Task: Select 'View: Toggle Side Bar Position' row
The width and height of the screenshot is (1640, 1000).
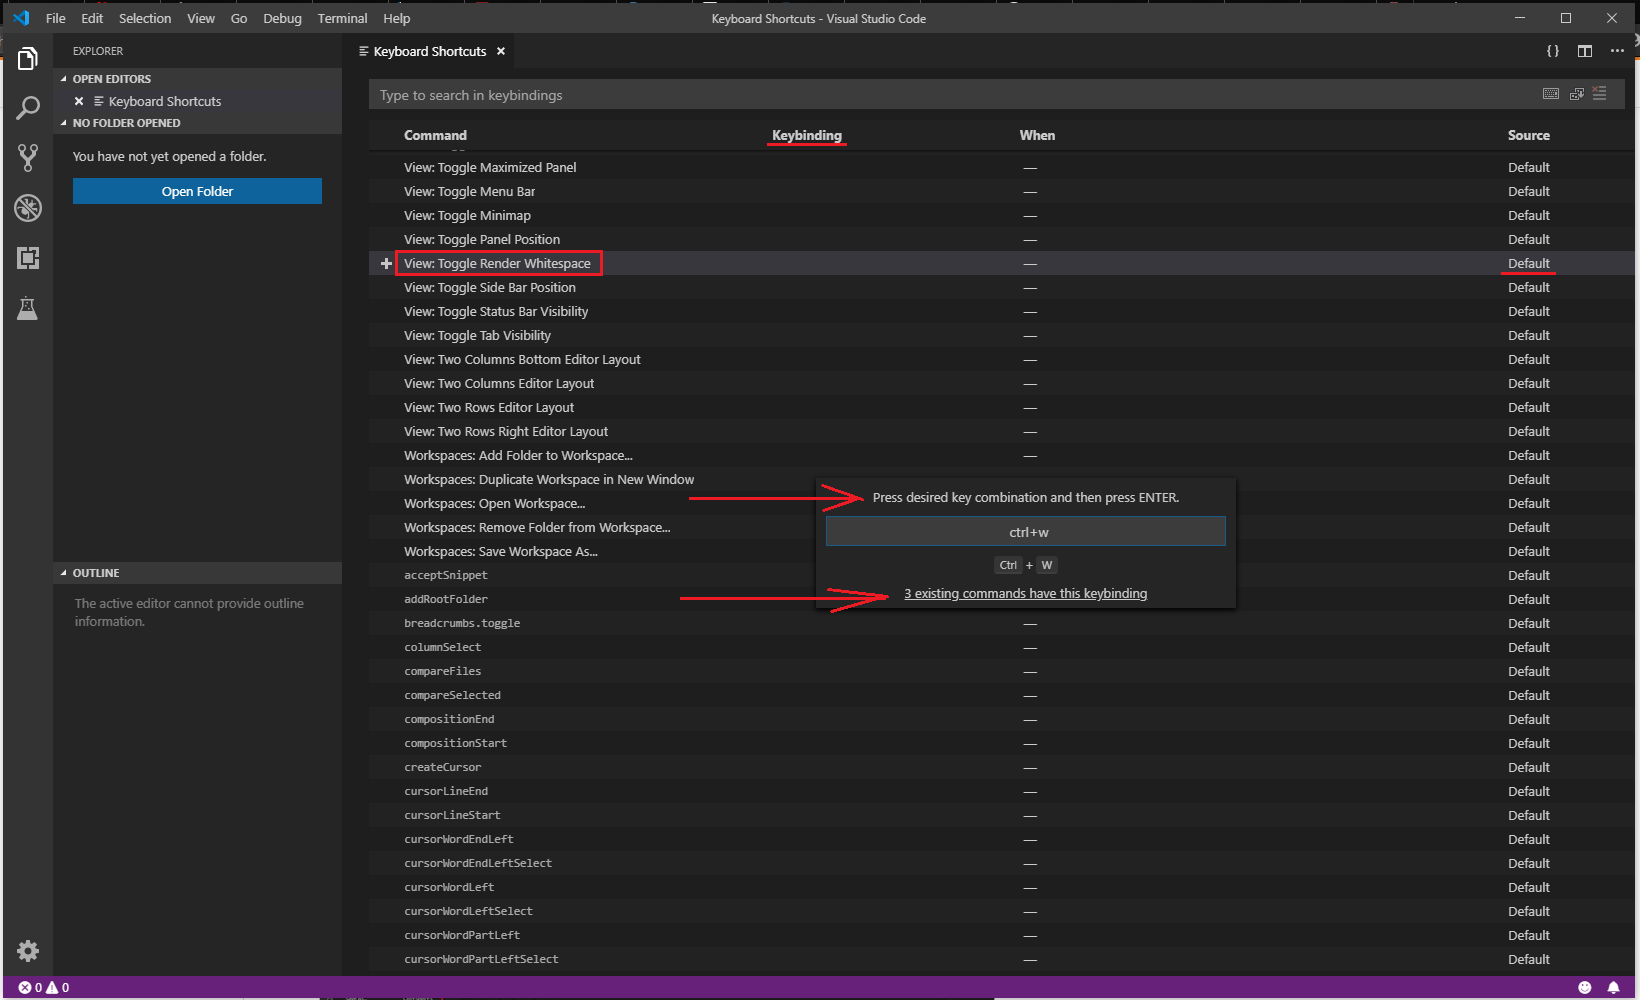Action: (x=1001, y=287)
